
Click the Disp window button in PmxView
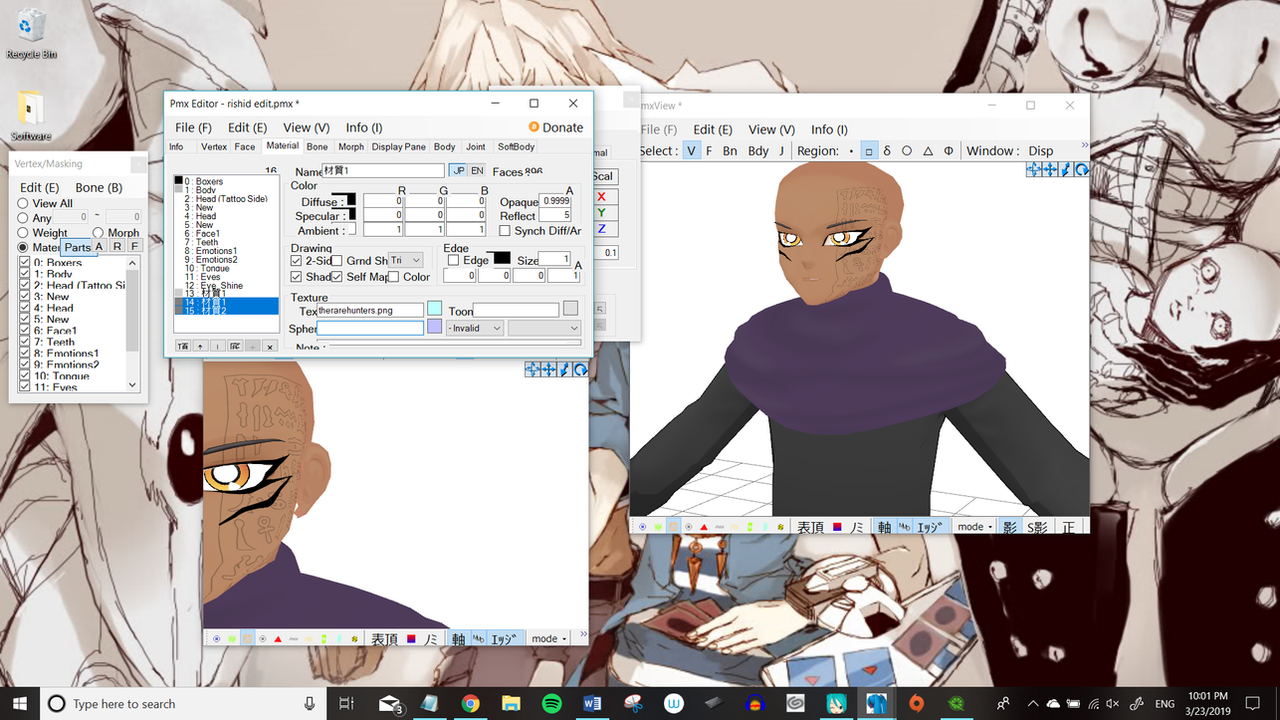(x=1041, y=151)
